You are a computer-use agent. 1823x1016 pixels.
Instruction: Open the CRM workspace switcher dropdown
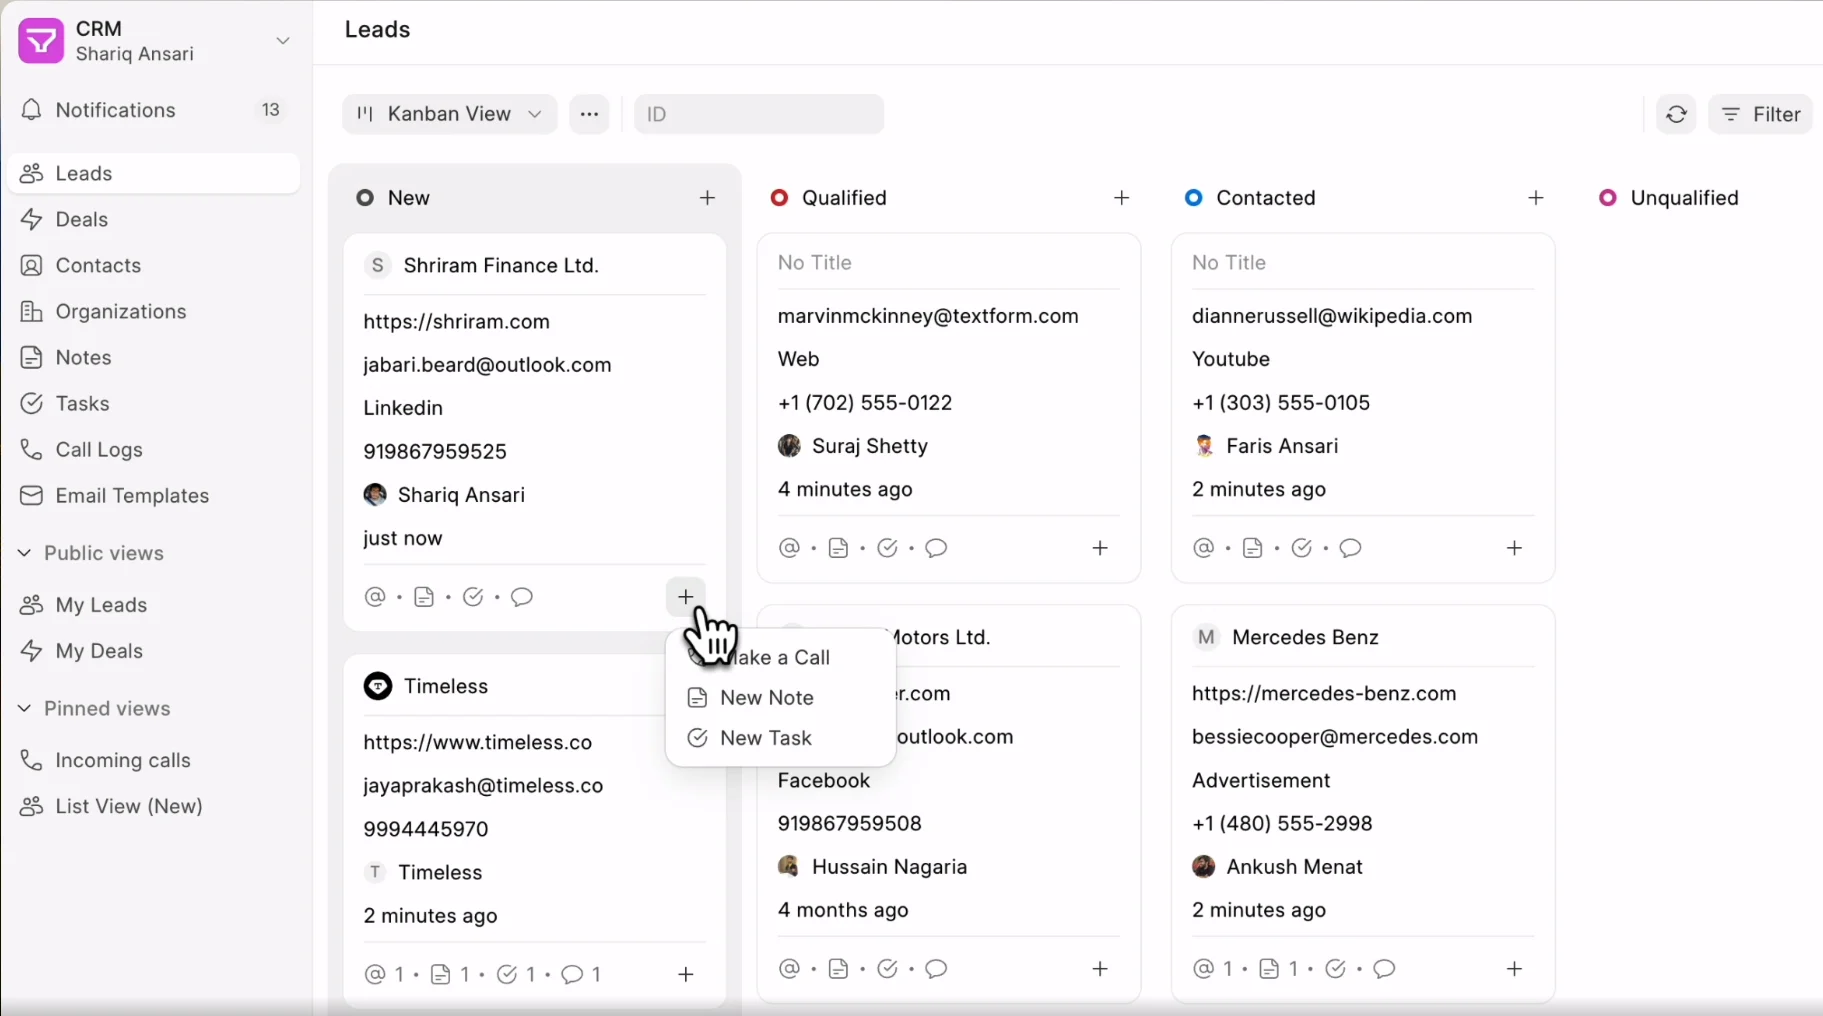283,41
